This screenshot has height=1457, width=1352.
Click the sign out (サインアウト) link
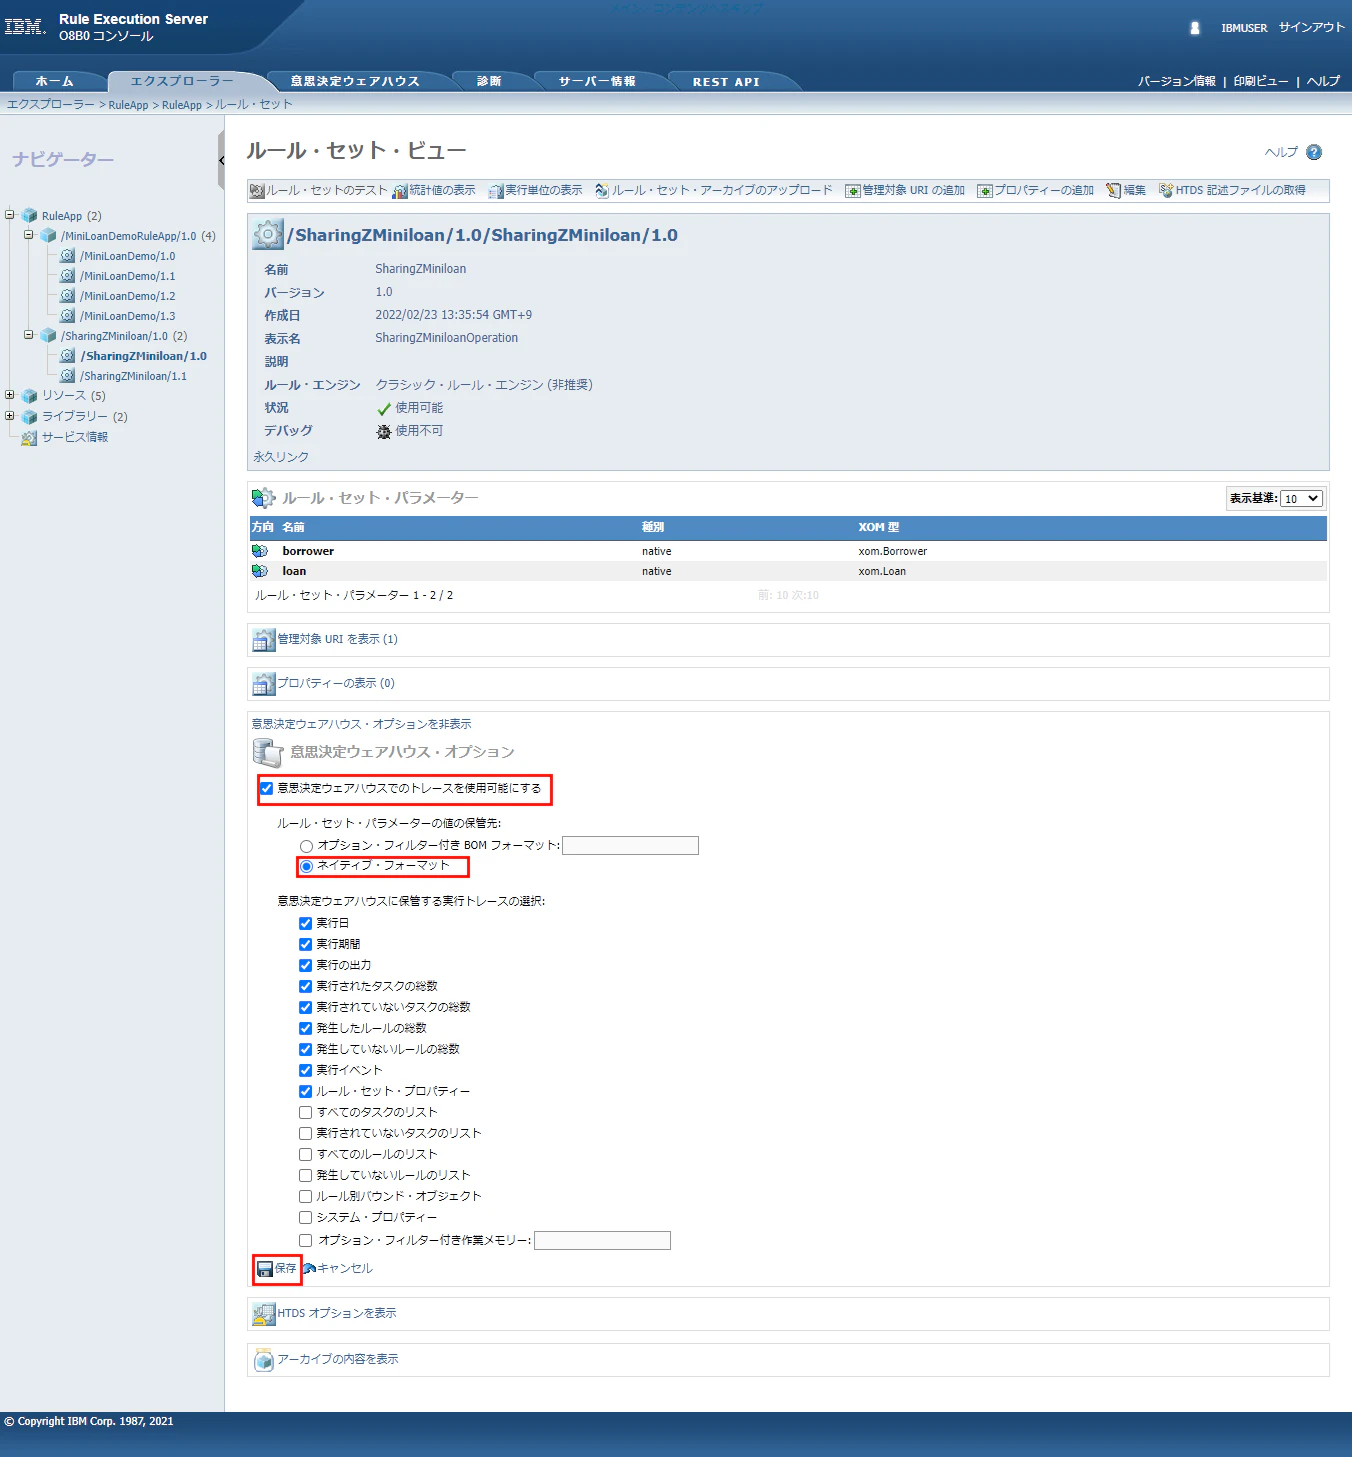click(x=1311, y=27)
